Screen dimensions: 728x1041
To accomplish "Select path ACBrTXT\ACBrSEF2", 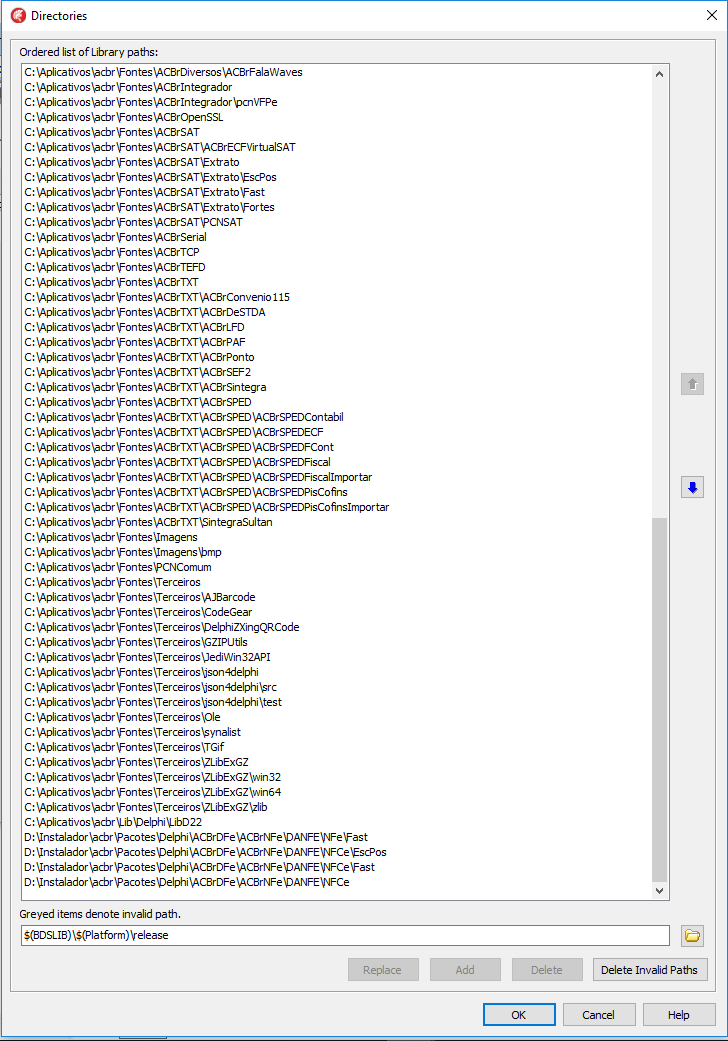I will (x=137, y=372).
